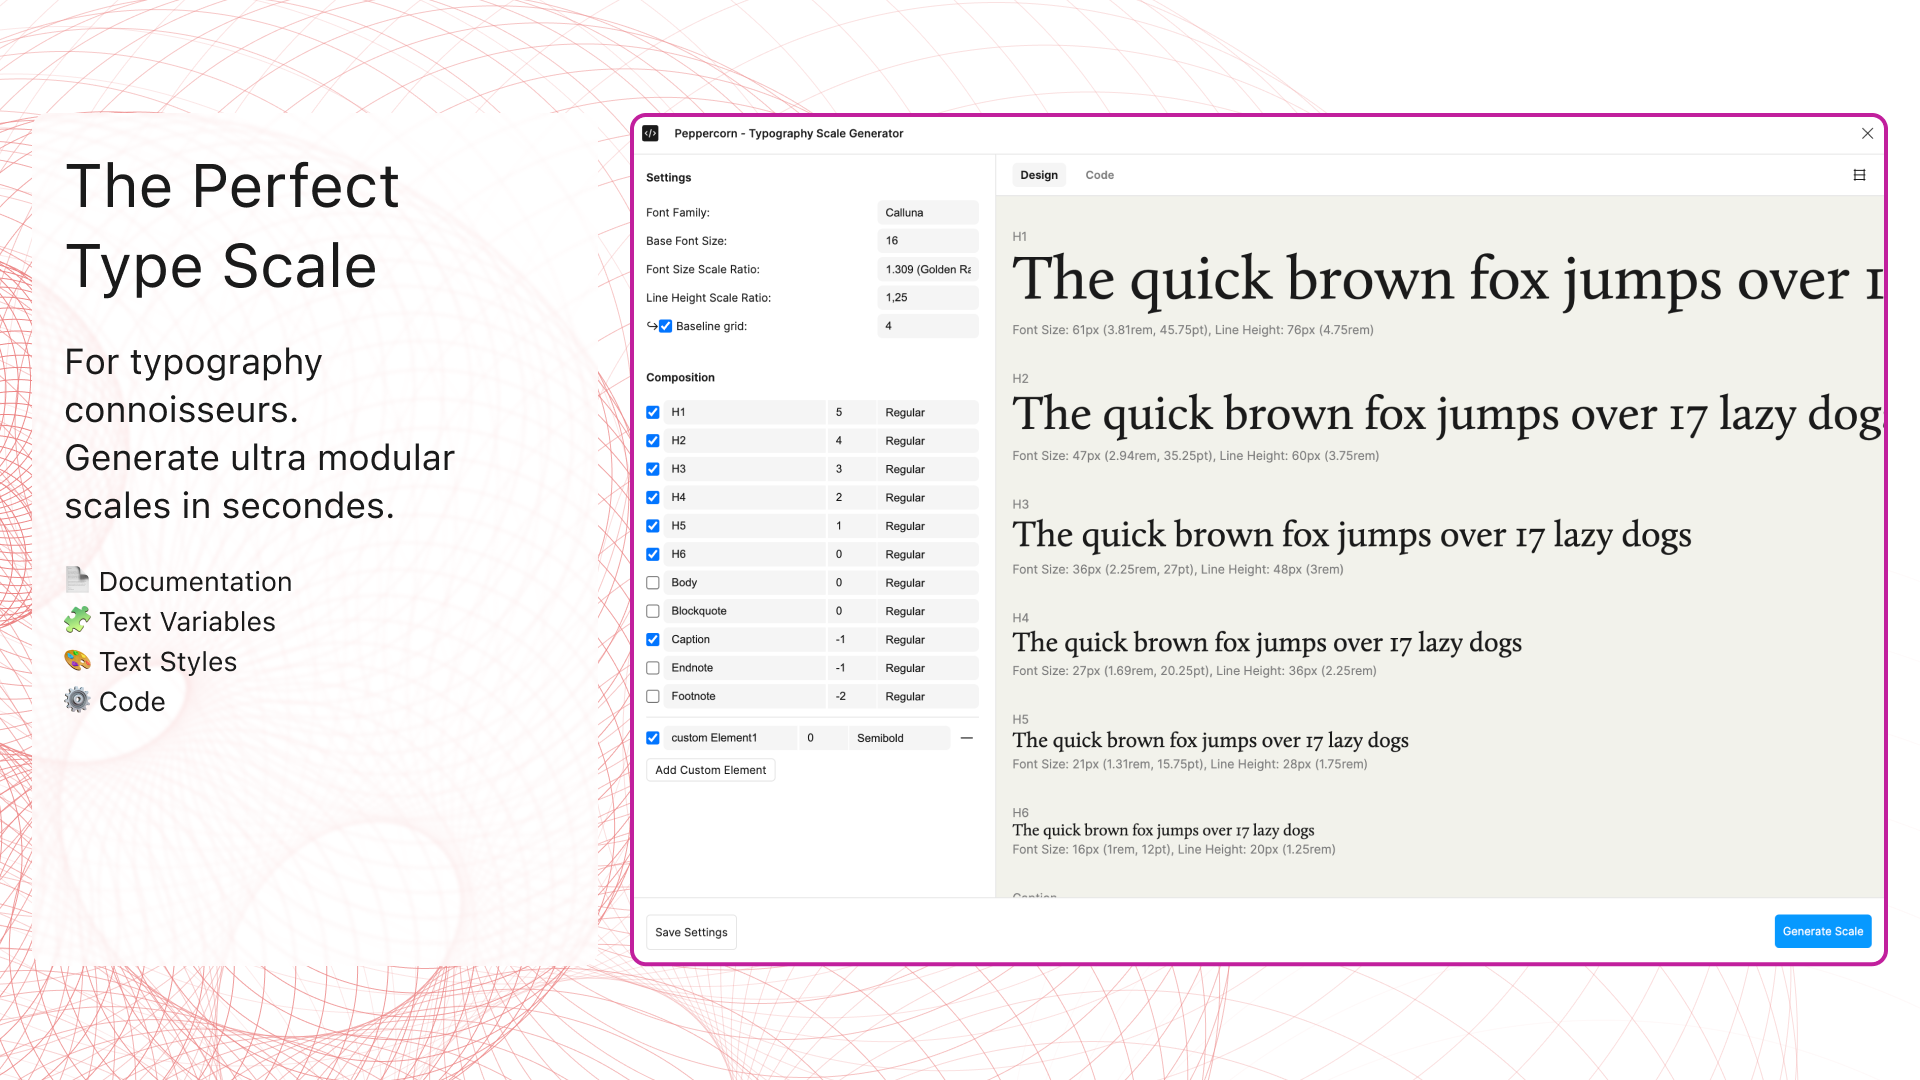The image size is (1920, 1080).
Task: Select the Design tab
Action: click(1038, 175)
